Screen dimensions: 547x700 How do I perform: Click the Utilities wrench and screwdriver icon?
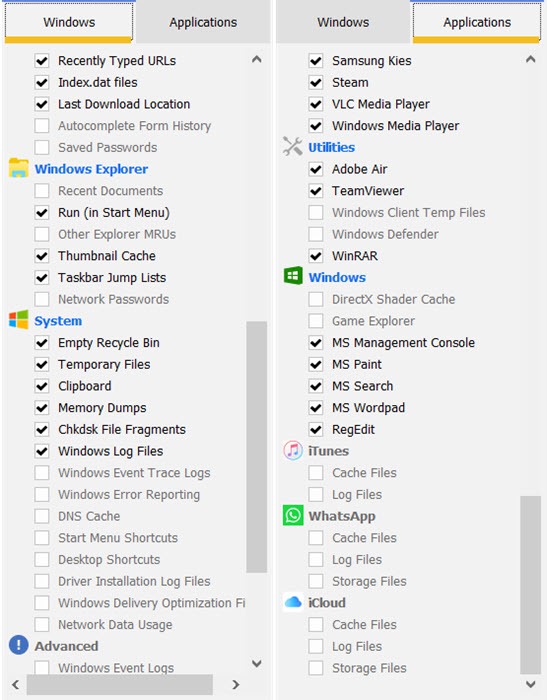click(292, 146)
